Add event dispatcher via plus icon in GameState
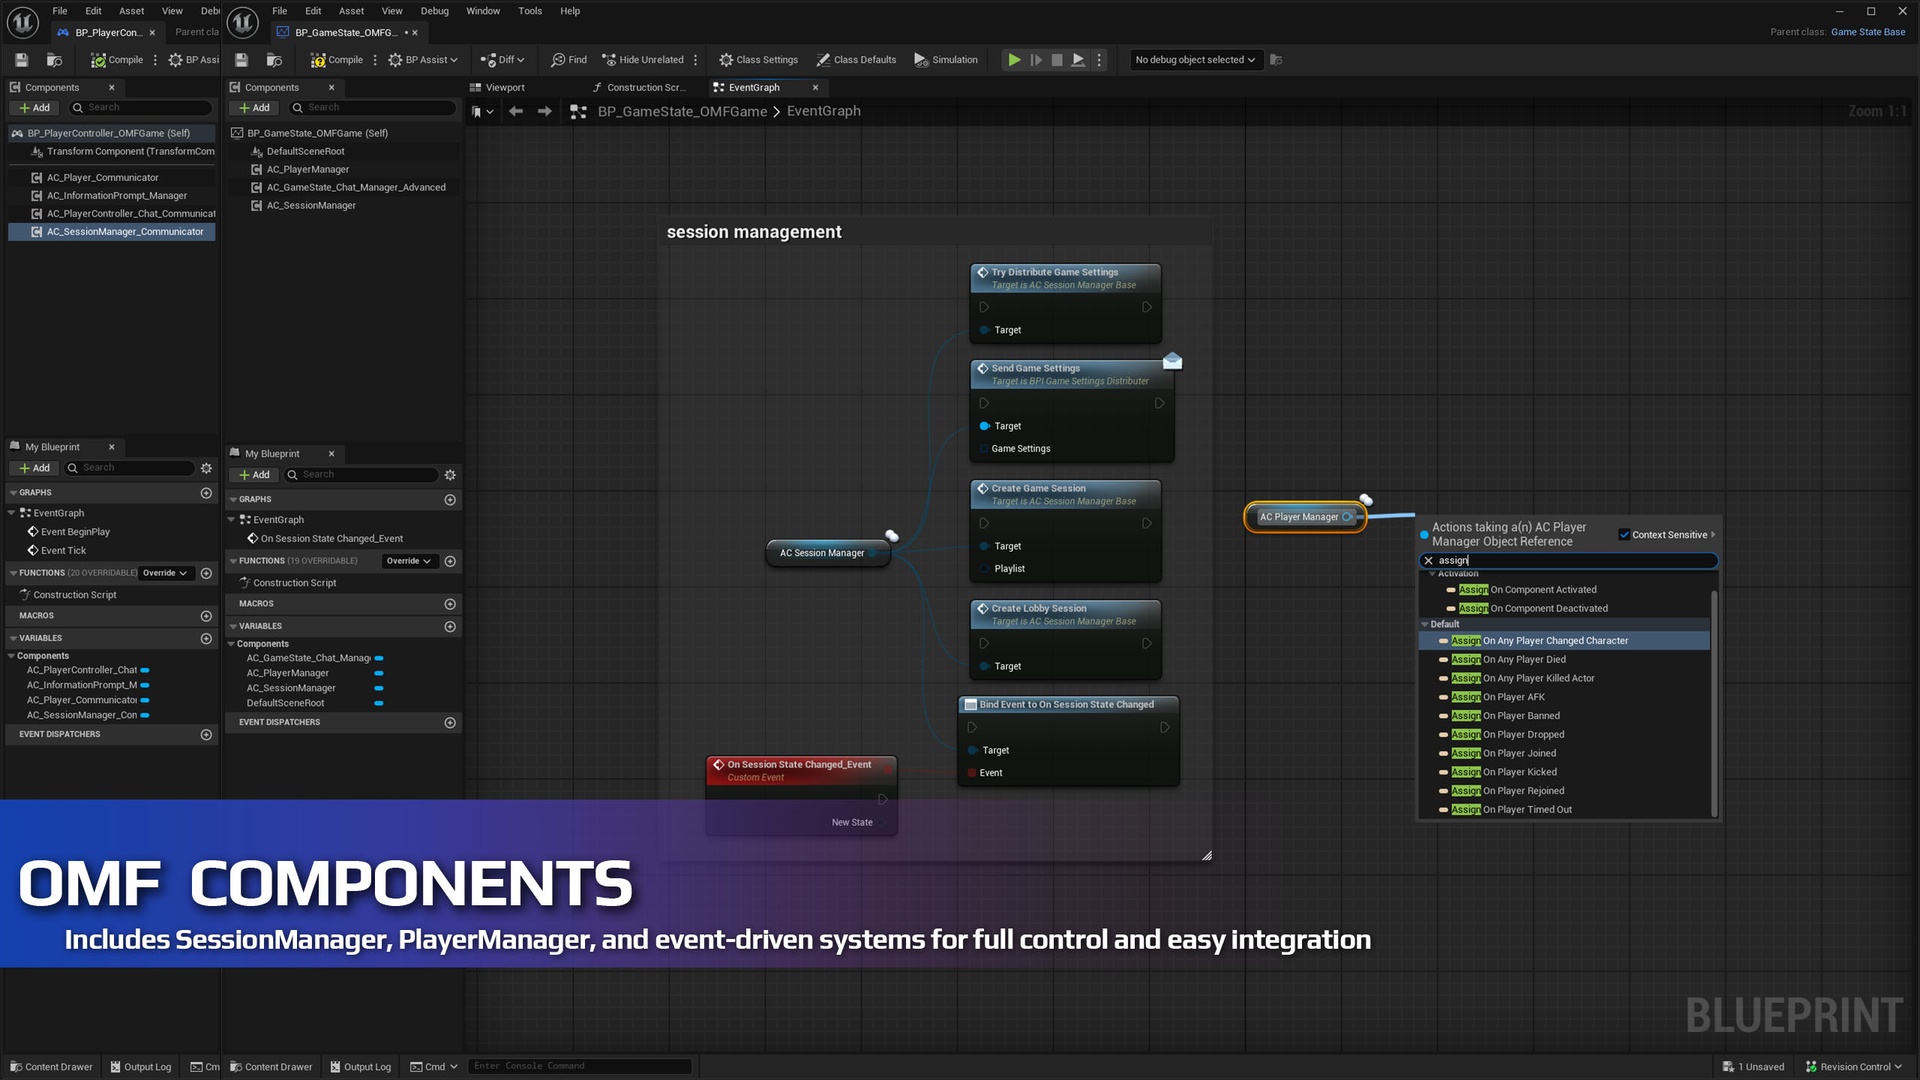1920x1080 pixels. (x=450, y=723)
